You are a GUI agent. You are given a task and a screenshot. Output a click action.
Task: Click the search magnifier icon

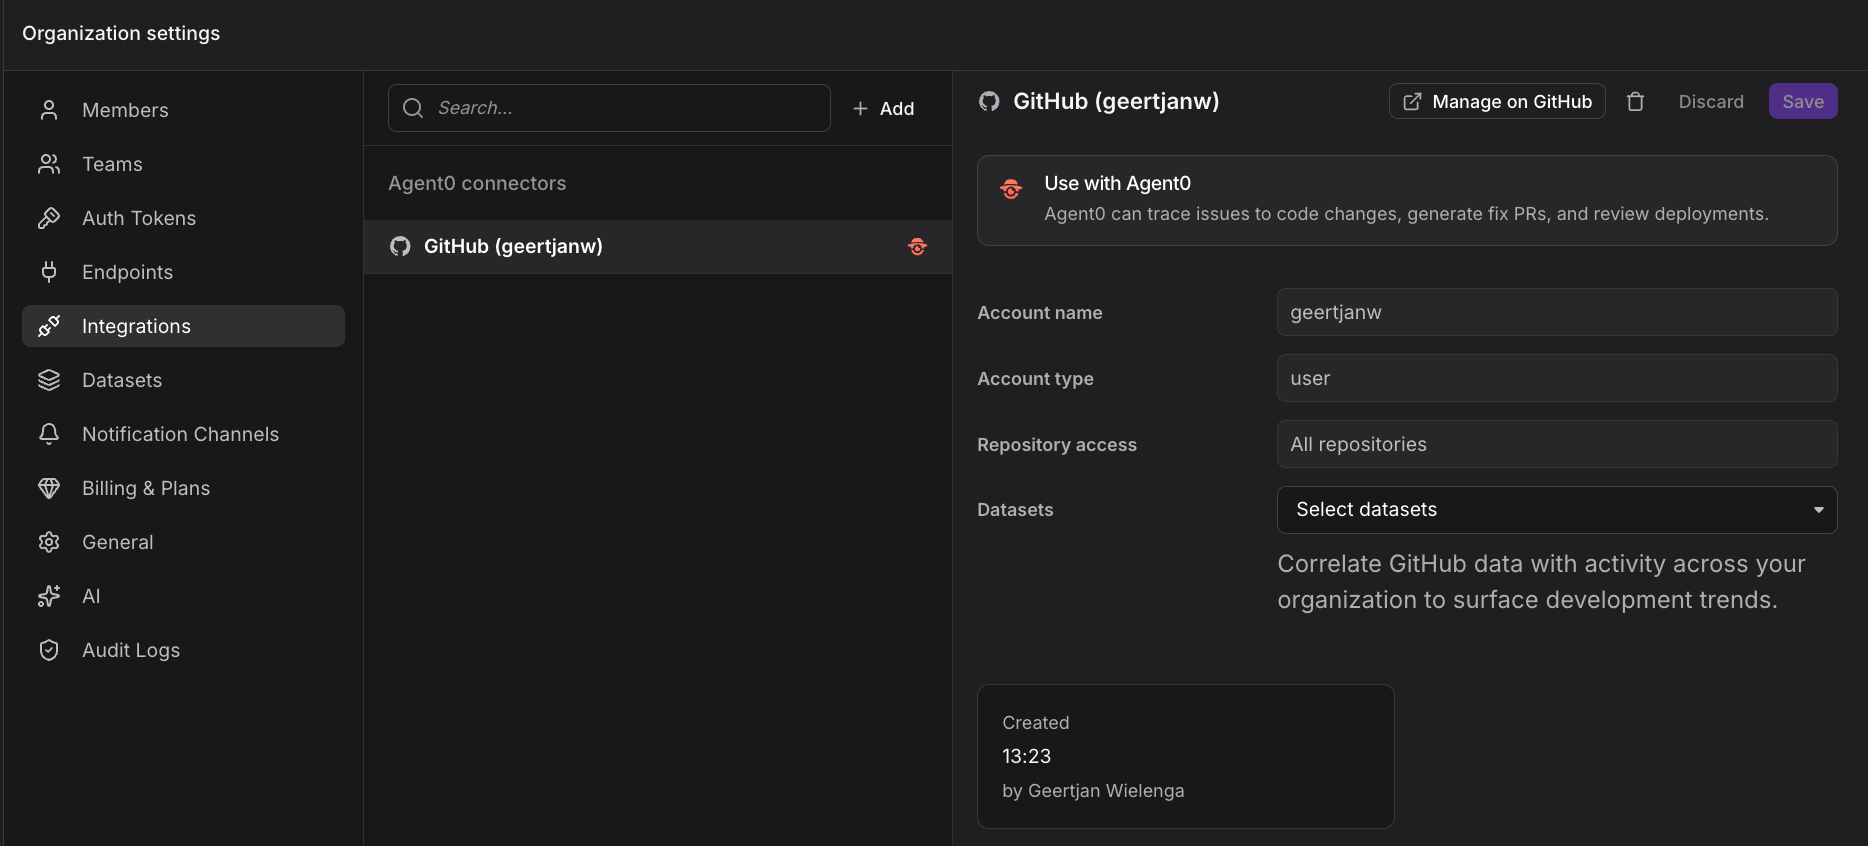(x=413, y=108)
